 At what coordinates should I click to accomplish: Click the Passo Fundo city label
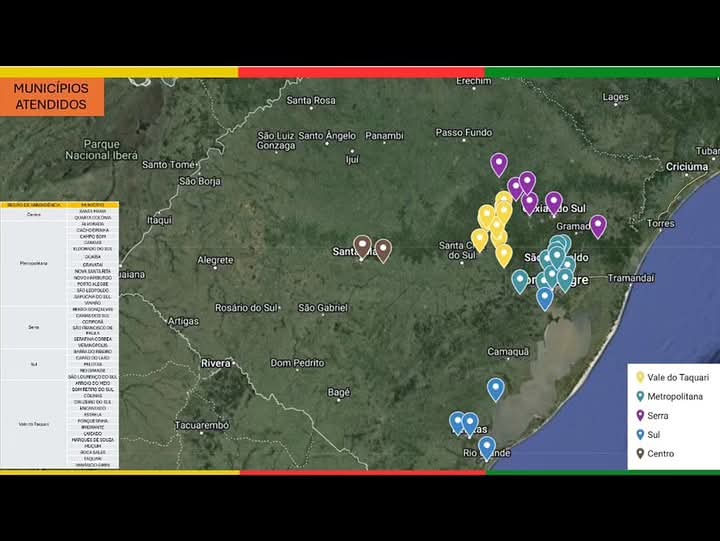tap(463, 132)
